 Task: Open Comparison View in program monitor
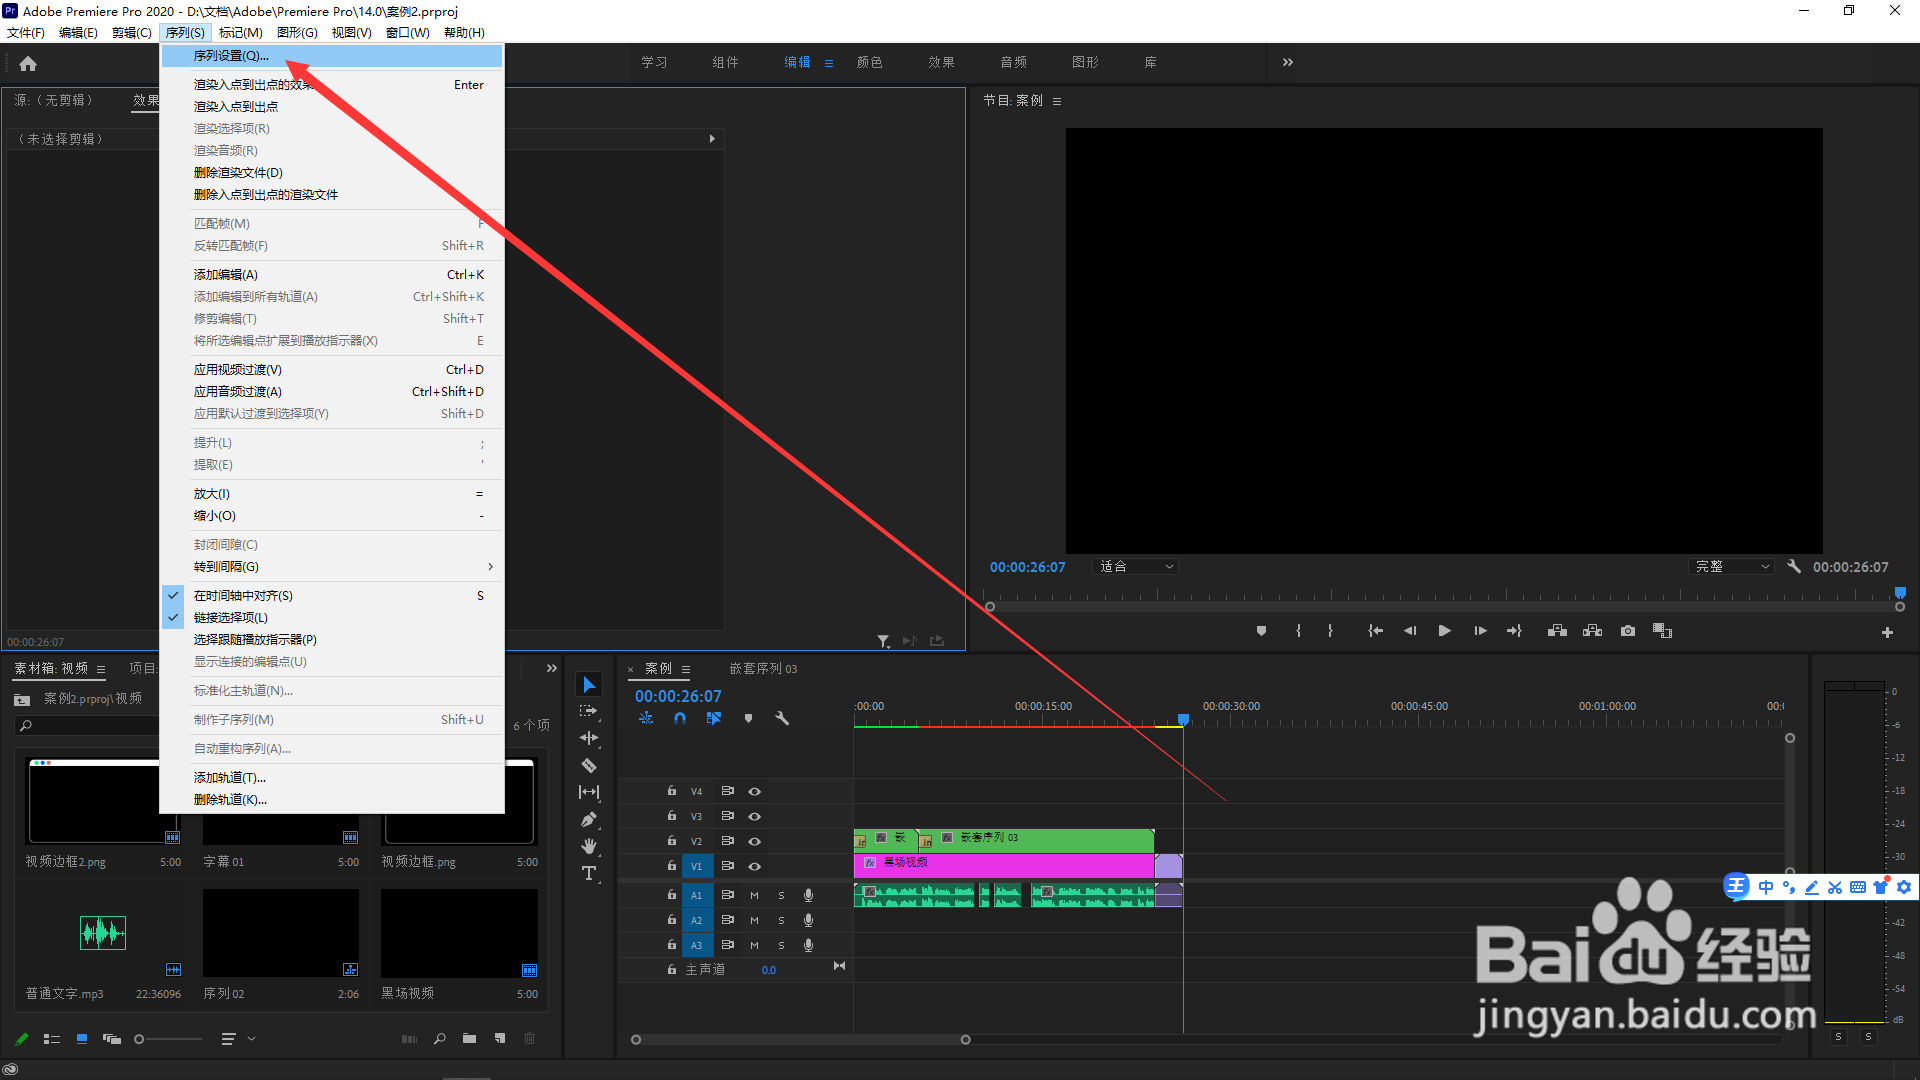click(x=1662, y=631)
